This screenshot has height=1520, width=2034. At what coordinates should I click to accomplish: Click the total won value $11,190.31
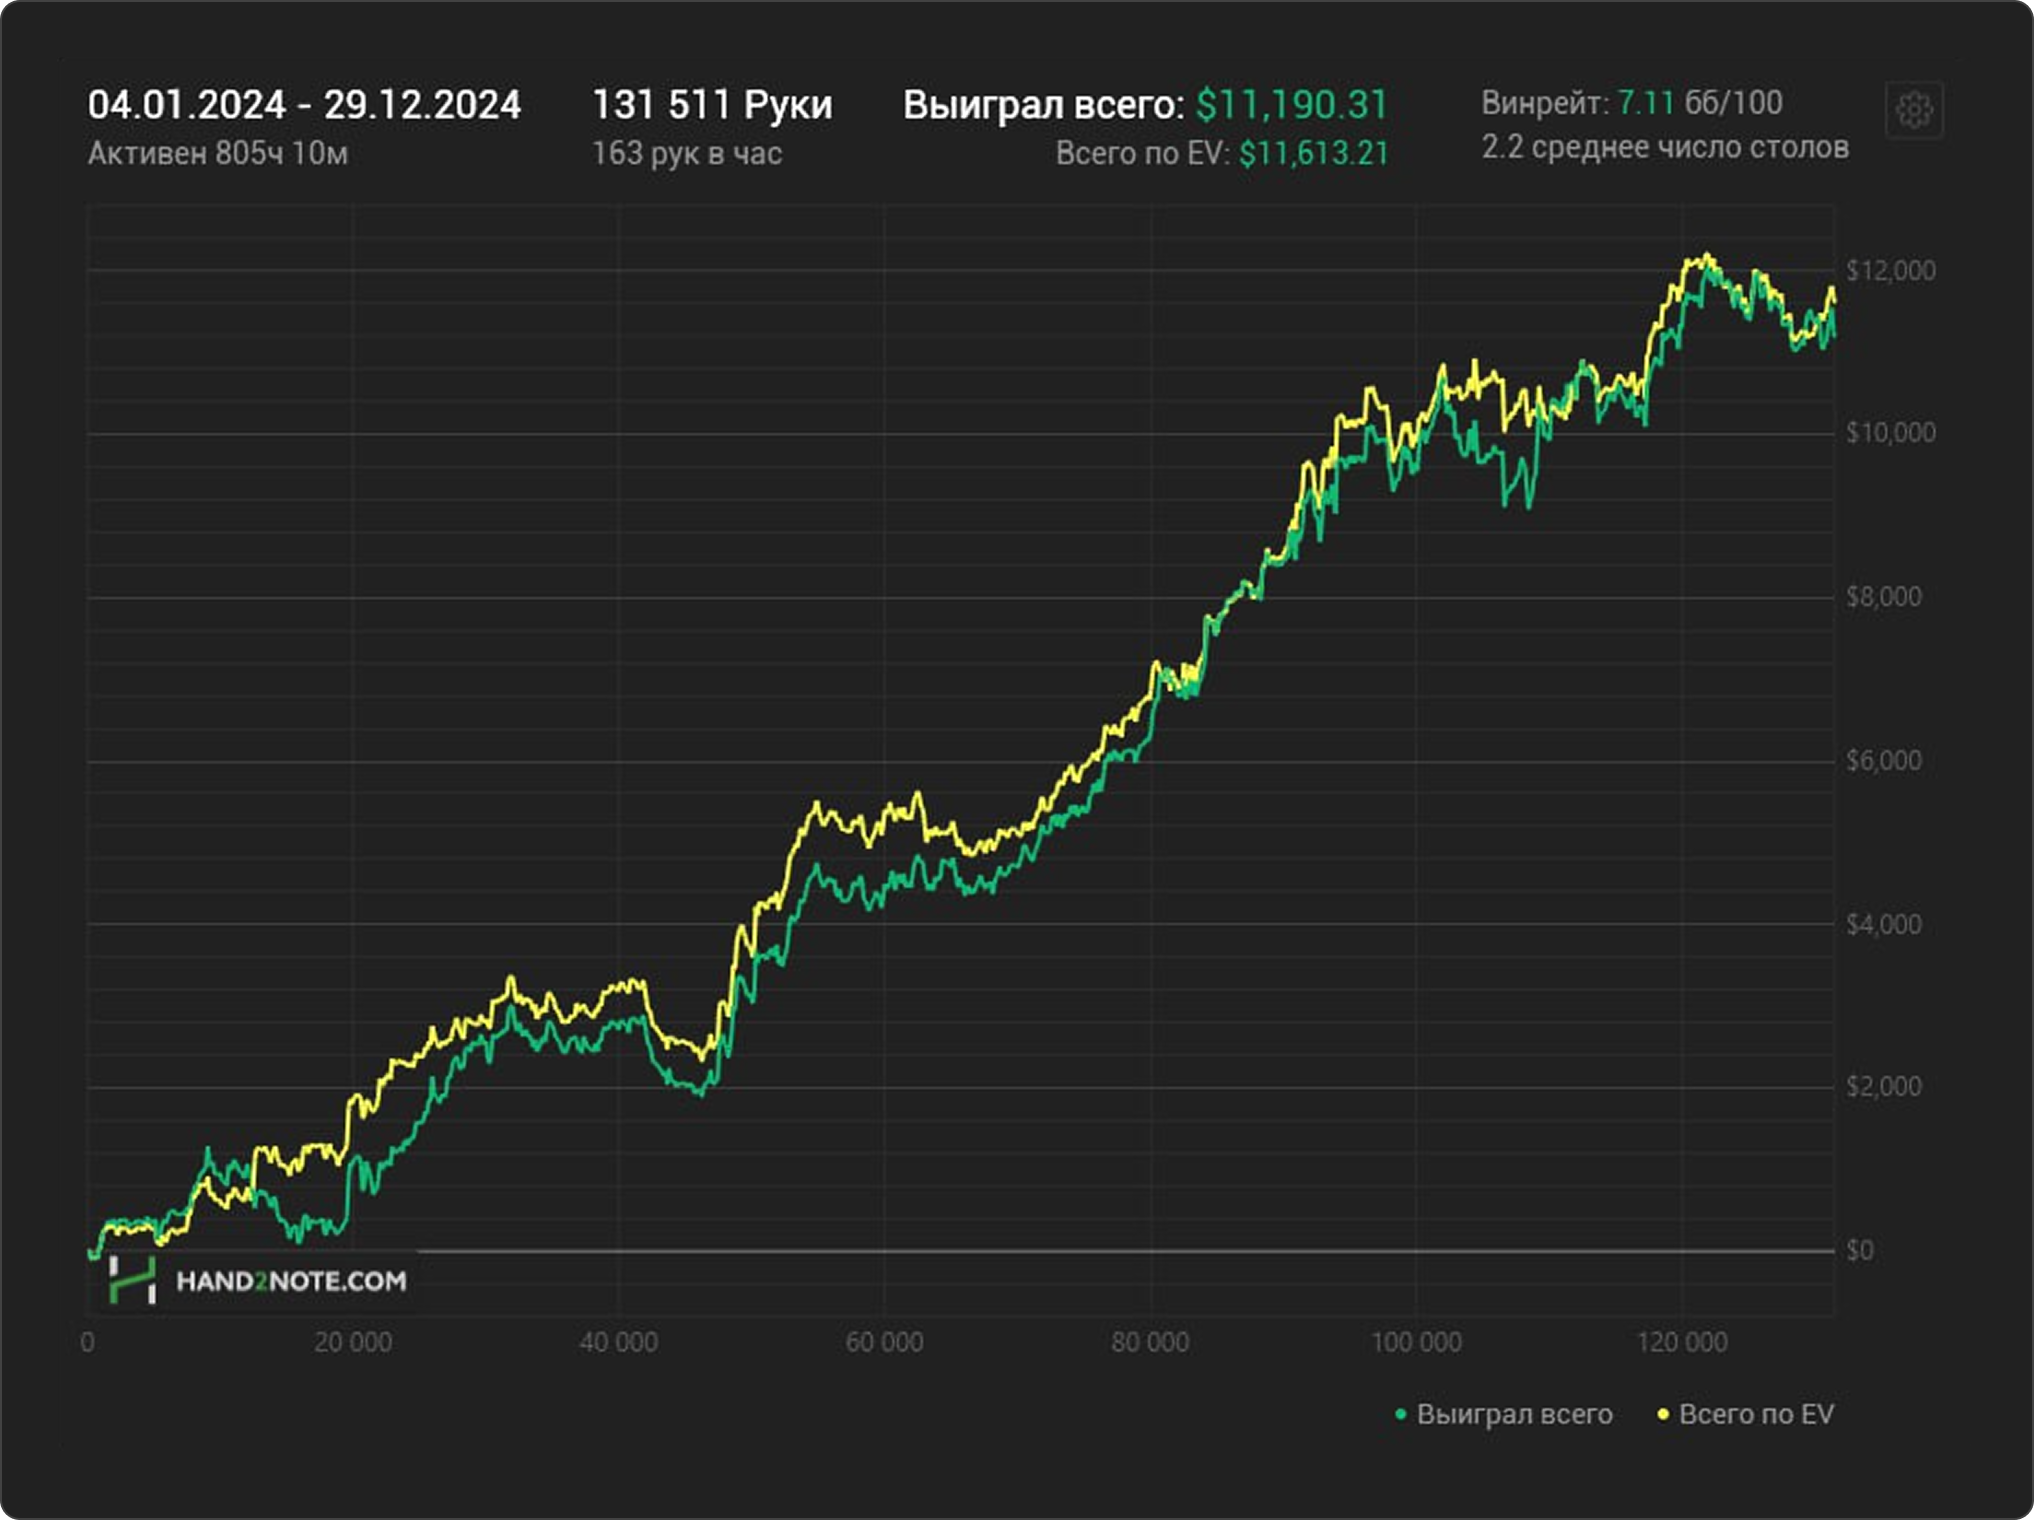coord(1292,105)
